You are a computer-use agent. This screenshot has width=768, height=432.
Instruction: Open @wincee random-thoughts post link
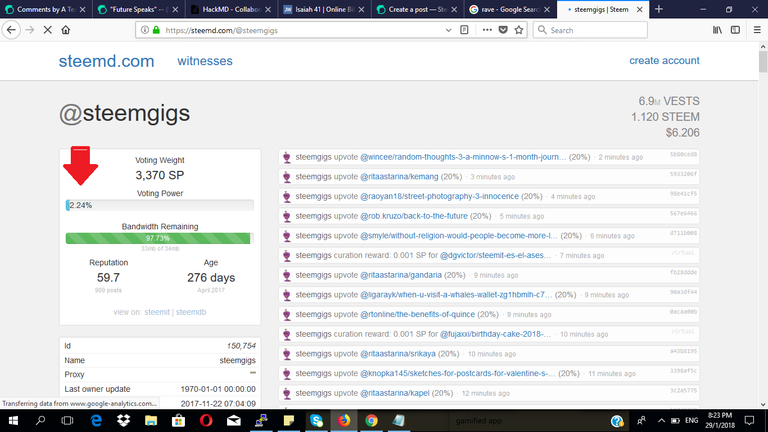click(463, 157)
